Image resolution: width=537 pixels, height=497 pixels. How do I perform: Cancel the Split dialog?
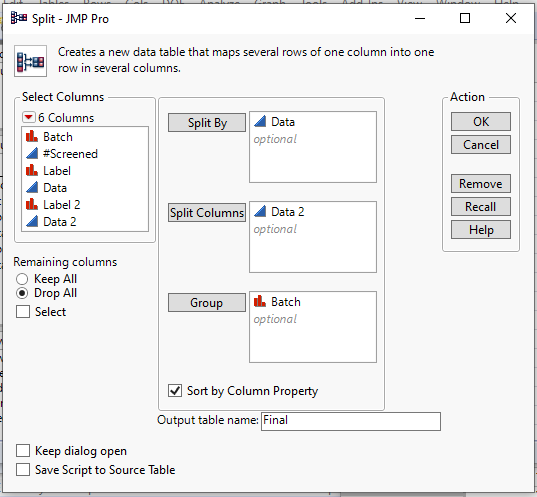click(481, 145)
